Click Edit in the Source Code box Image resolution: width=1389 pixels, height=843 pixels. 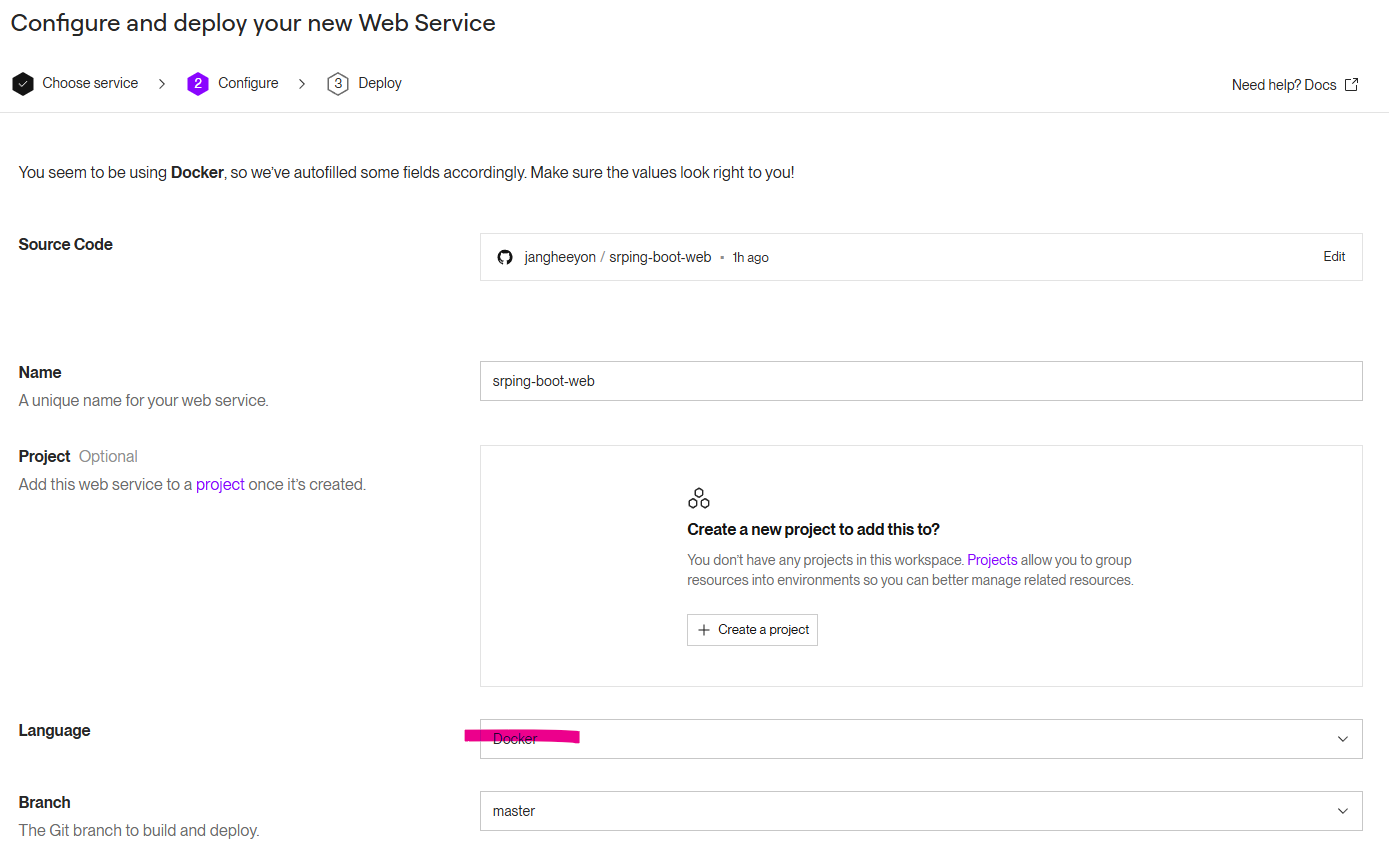1334,257
